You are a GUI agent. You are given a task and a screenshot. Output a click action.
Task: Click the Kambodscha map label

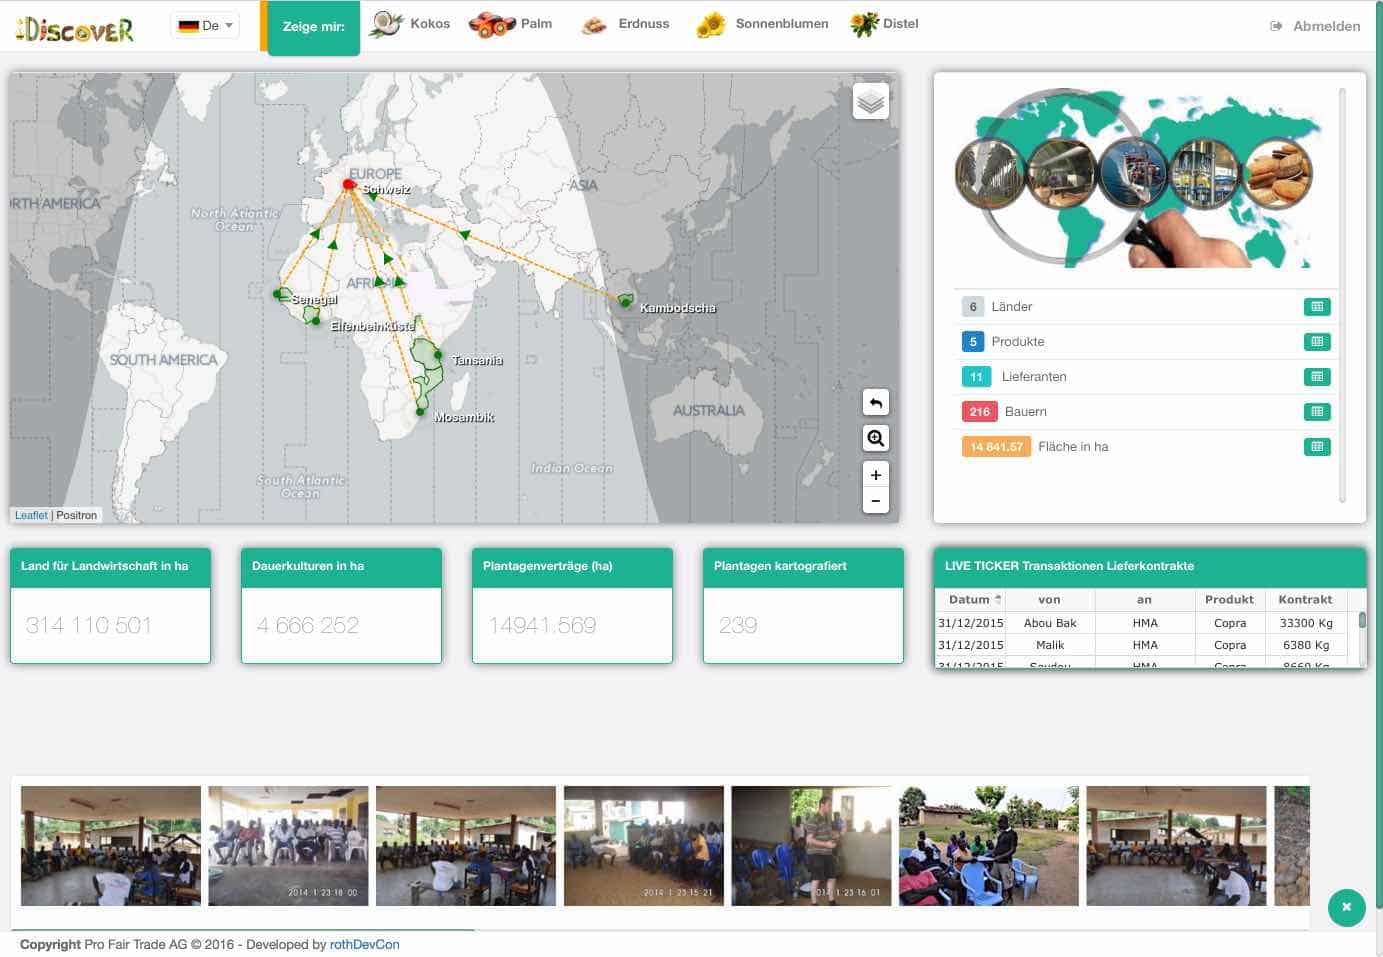[x=678, y=308]
